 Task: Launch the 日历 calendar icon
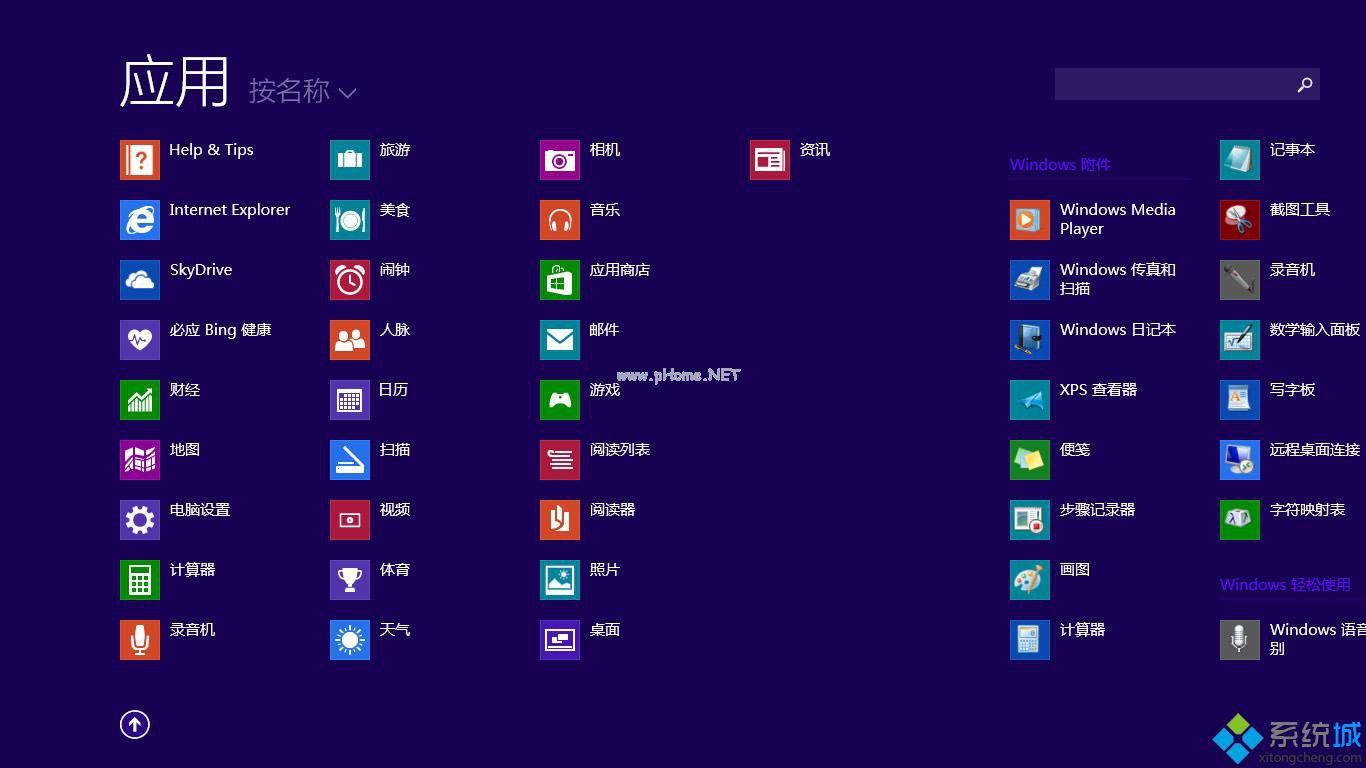(x=350, y=400)
